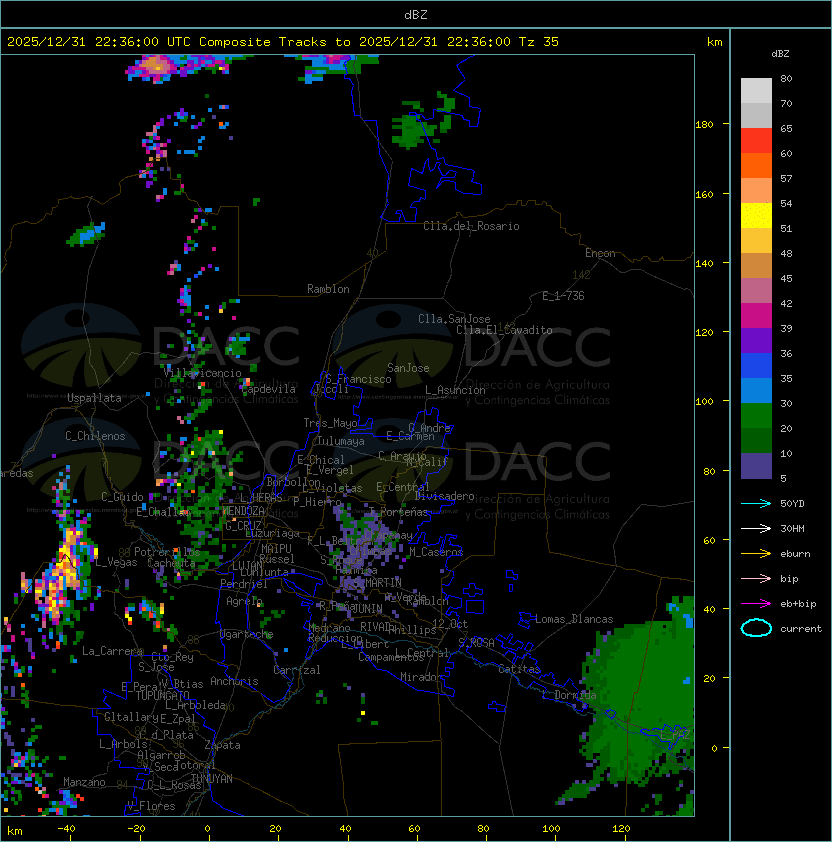The height and width of the screenshot is (842, 832).
Task: Click the 'Carrizal' label on the map
Action: pos(297,670)
